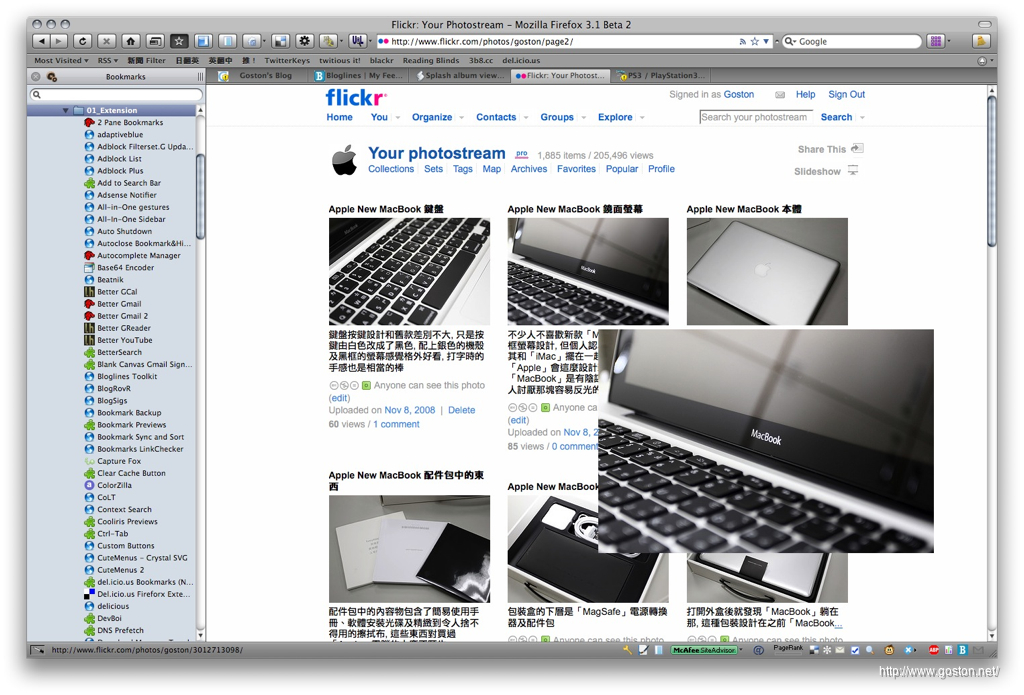Click the magnifier icon in status bar
Viewport: 1024px width, 695px height.
pos(871,650)
